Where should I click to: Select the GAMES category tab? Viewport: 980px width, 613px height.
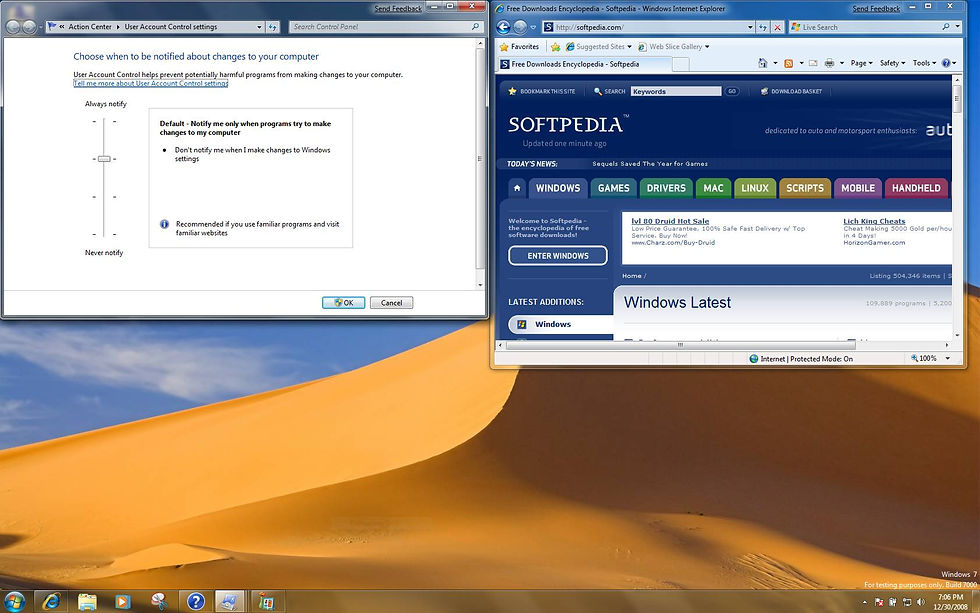(614, 188)
